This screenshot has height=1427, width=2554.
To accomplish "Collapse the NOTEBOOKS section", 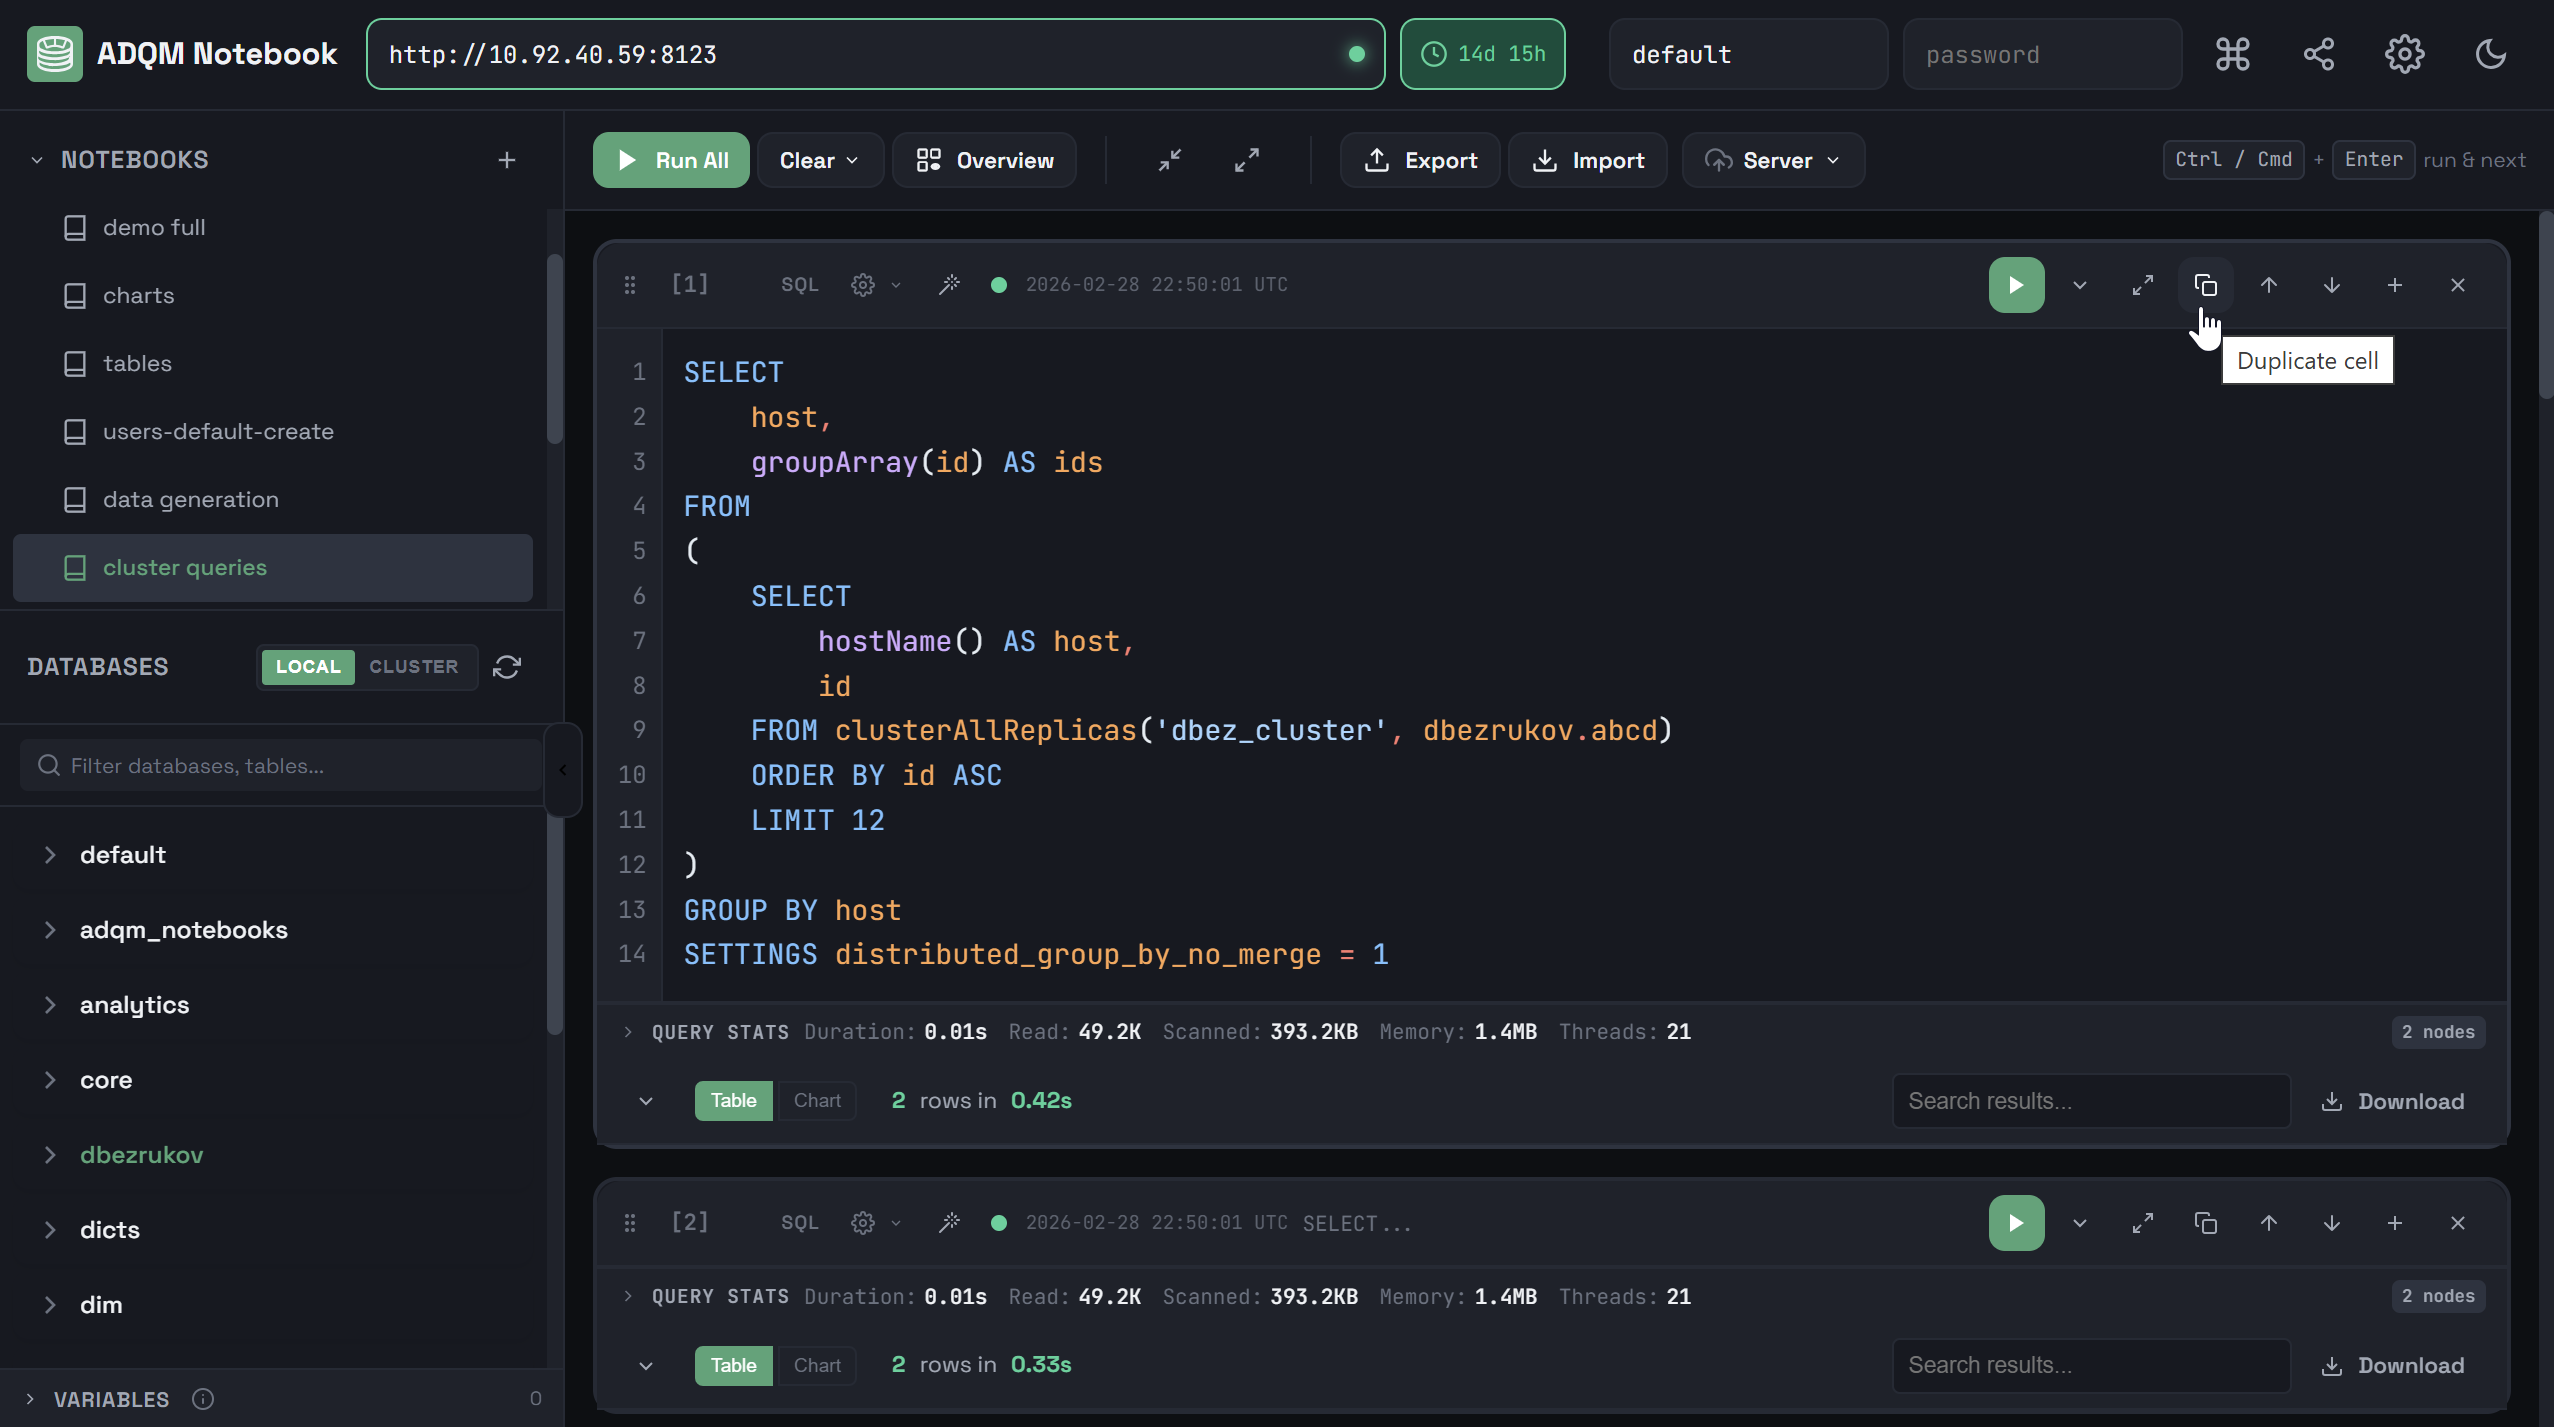I will [x=37, y=160].
